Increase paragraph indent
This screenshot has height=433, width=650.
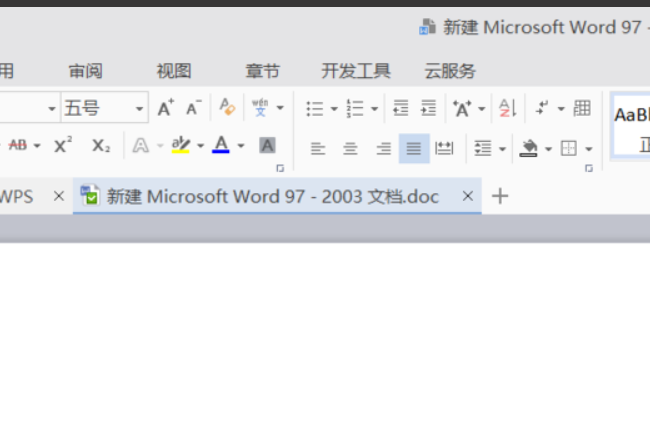coord(428,108)
